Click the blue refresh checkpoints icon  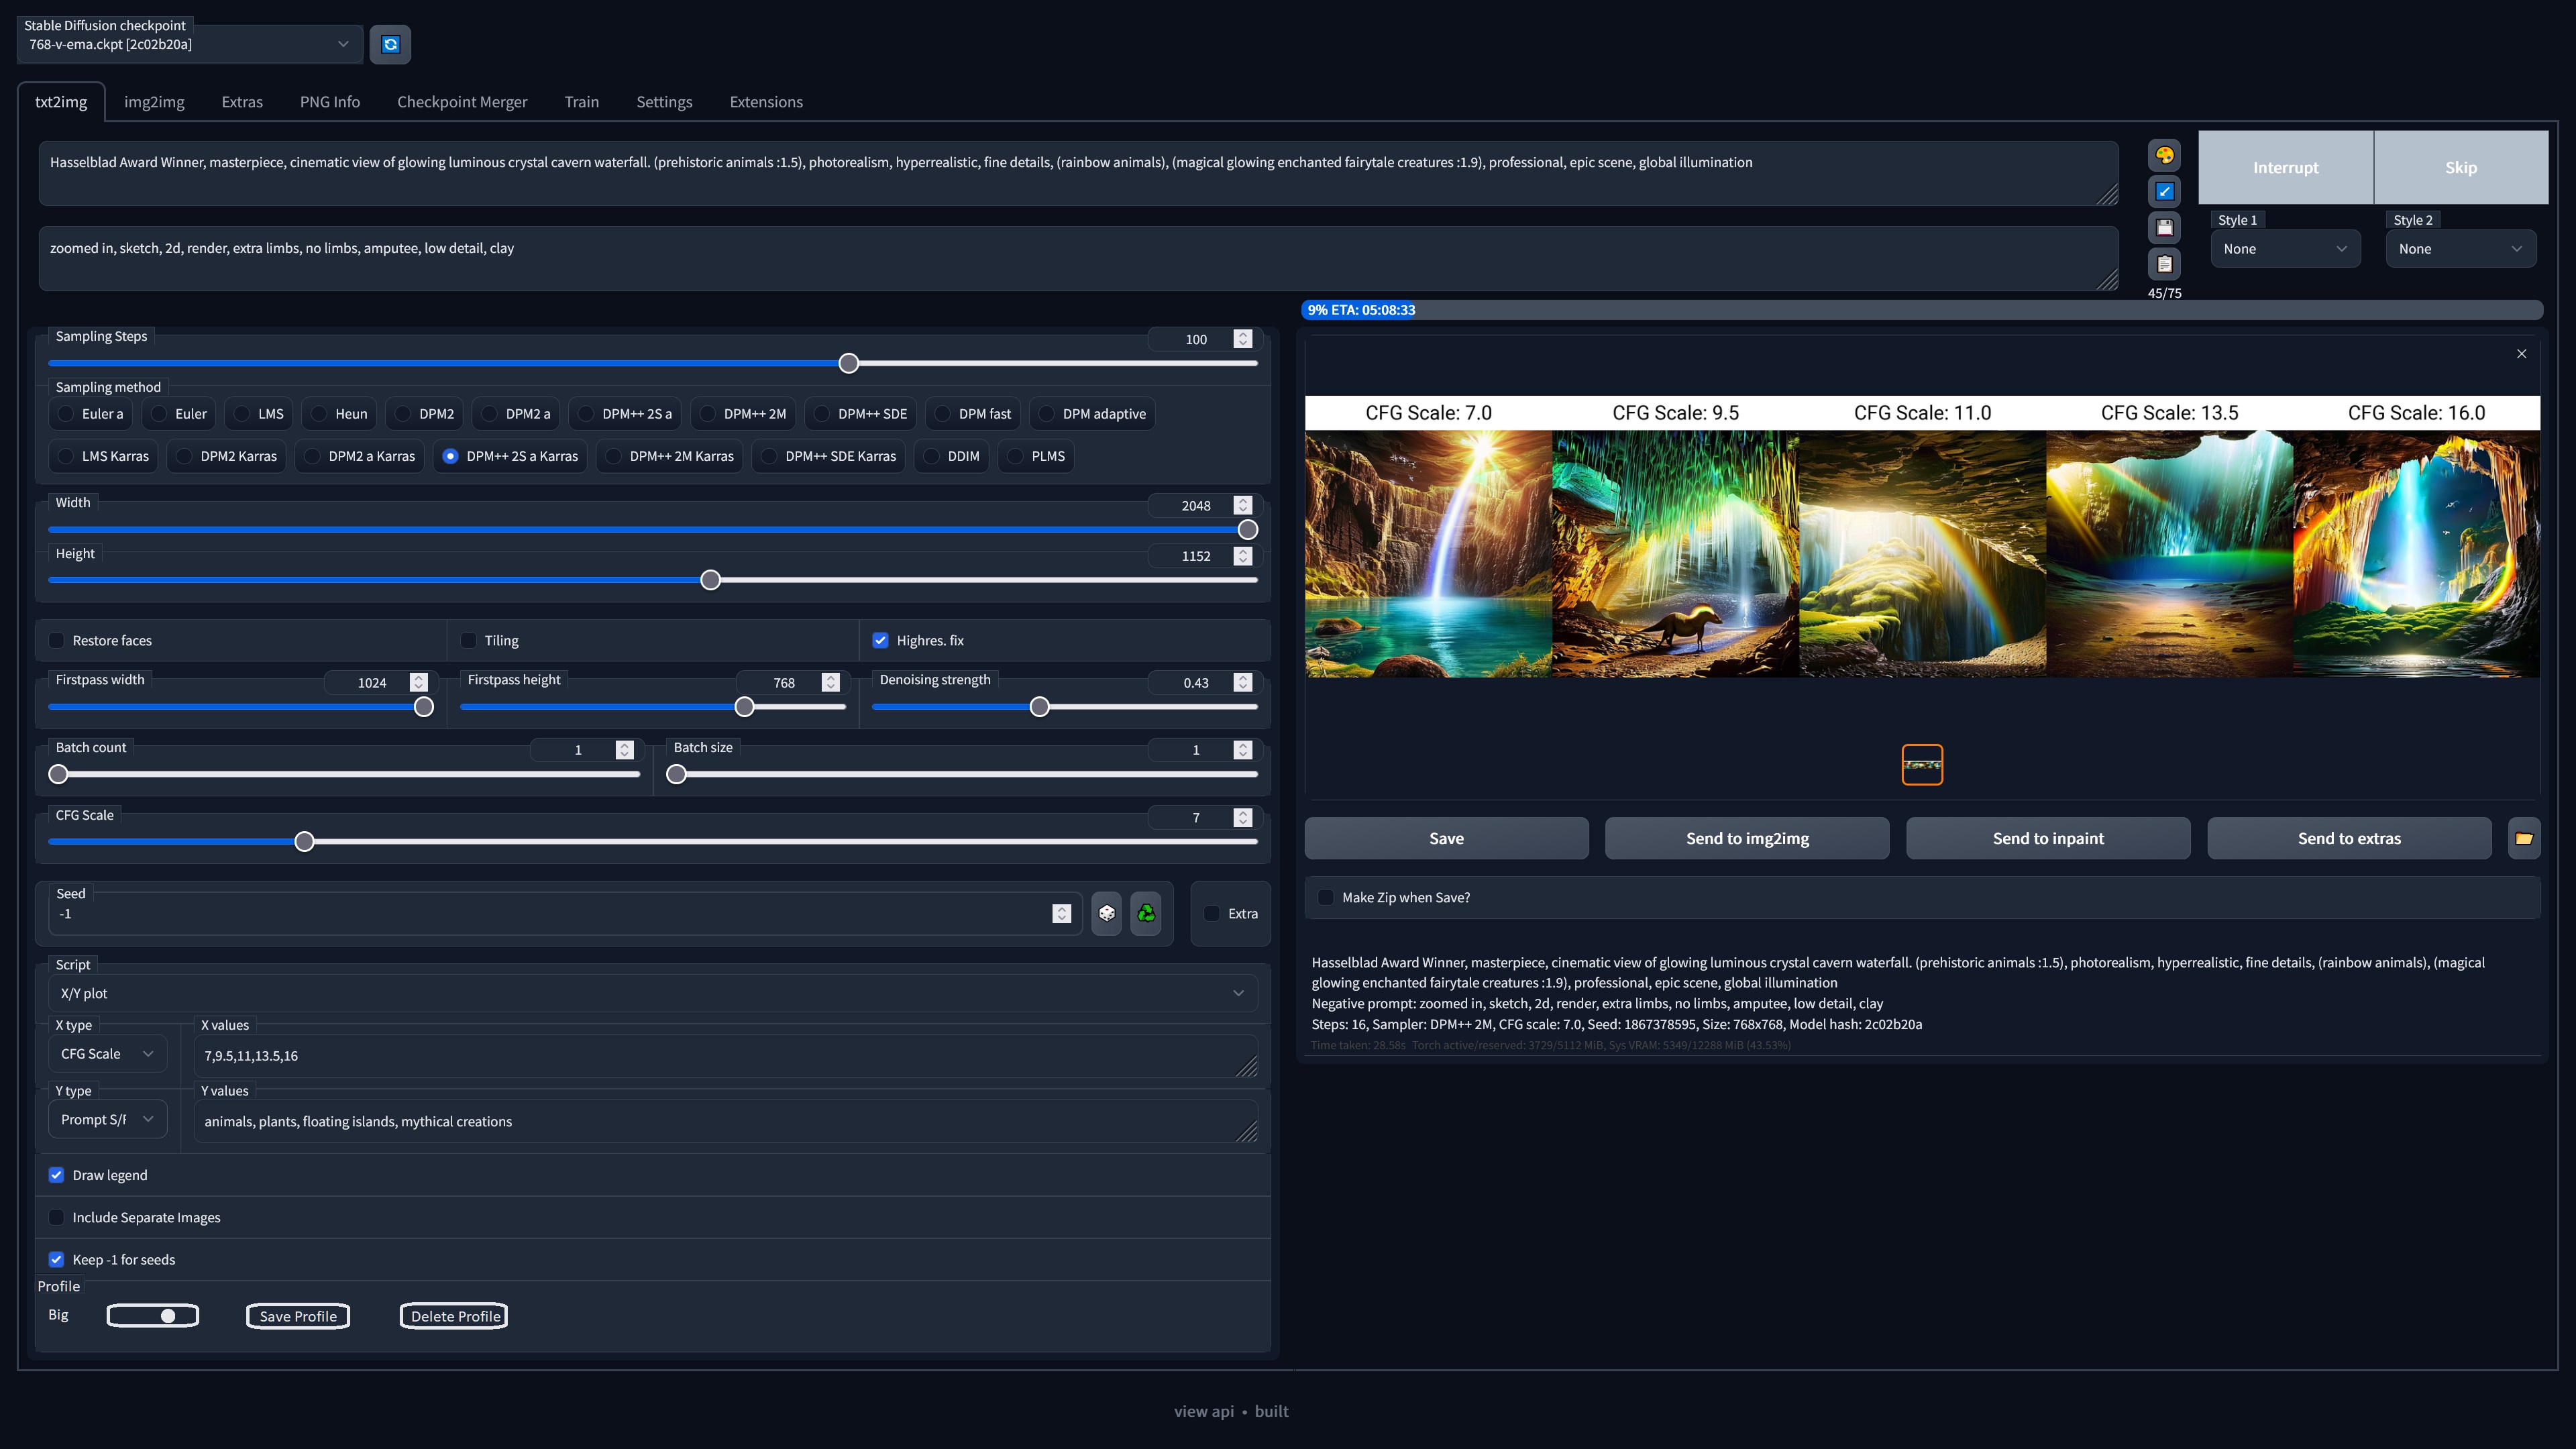click(390, 44)
